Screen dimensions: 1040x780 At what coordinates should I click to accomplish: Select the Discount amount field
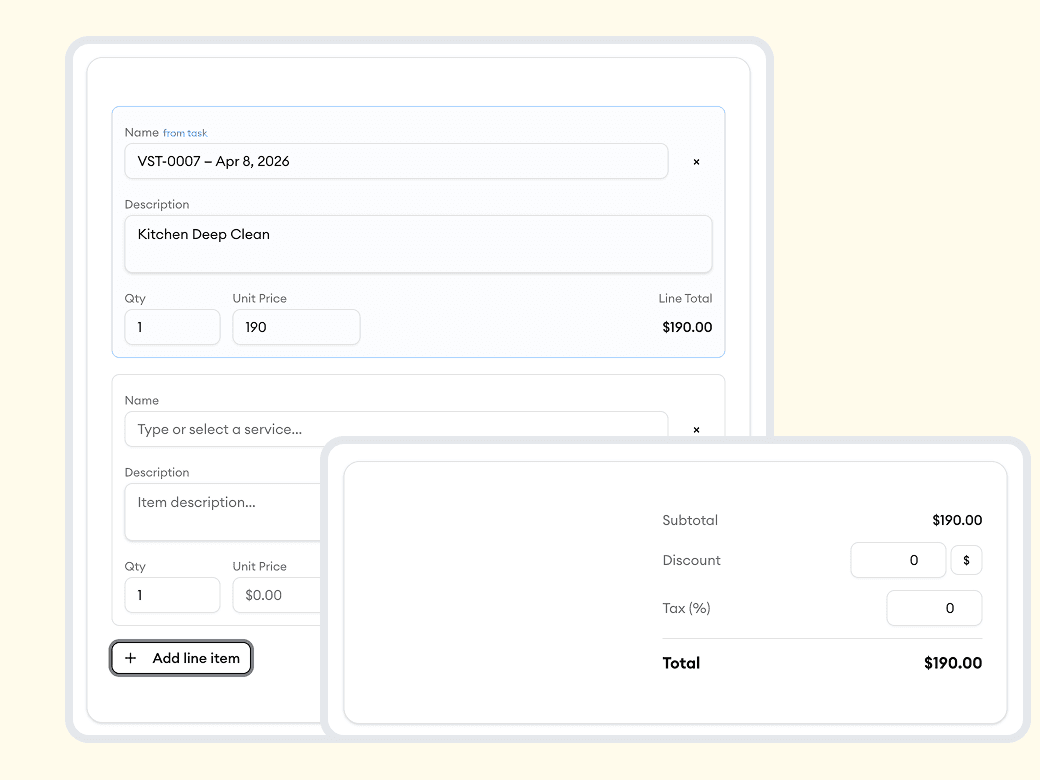[897, 560]
